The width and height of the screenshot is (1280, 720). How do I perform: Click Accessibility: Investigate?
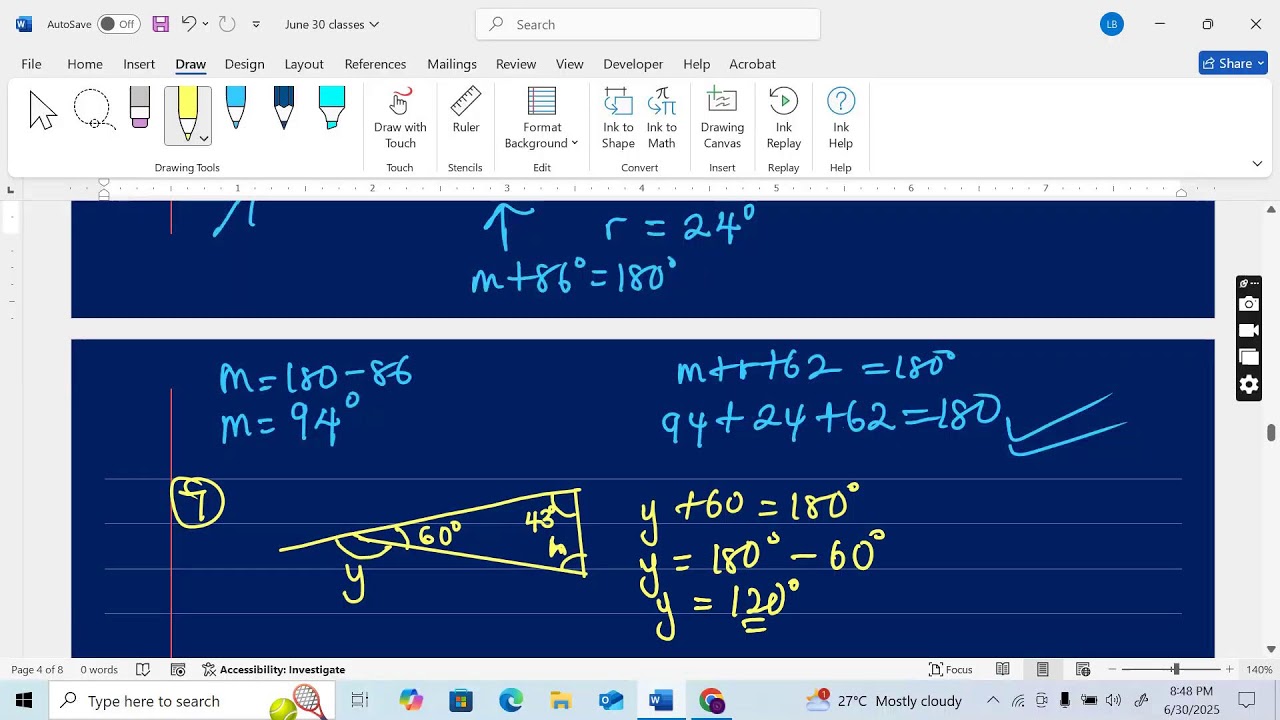click(273, 670)
